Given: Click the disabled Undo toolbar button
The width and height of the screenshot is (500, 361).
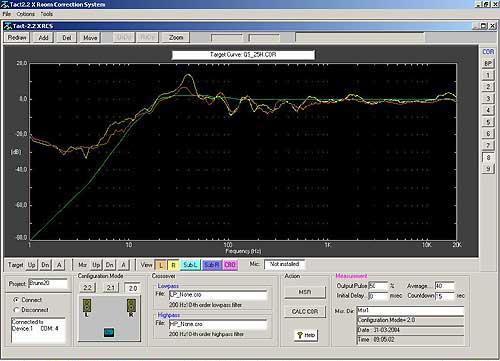Looking at the screenshot, I should tap(124, 37).
